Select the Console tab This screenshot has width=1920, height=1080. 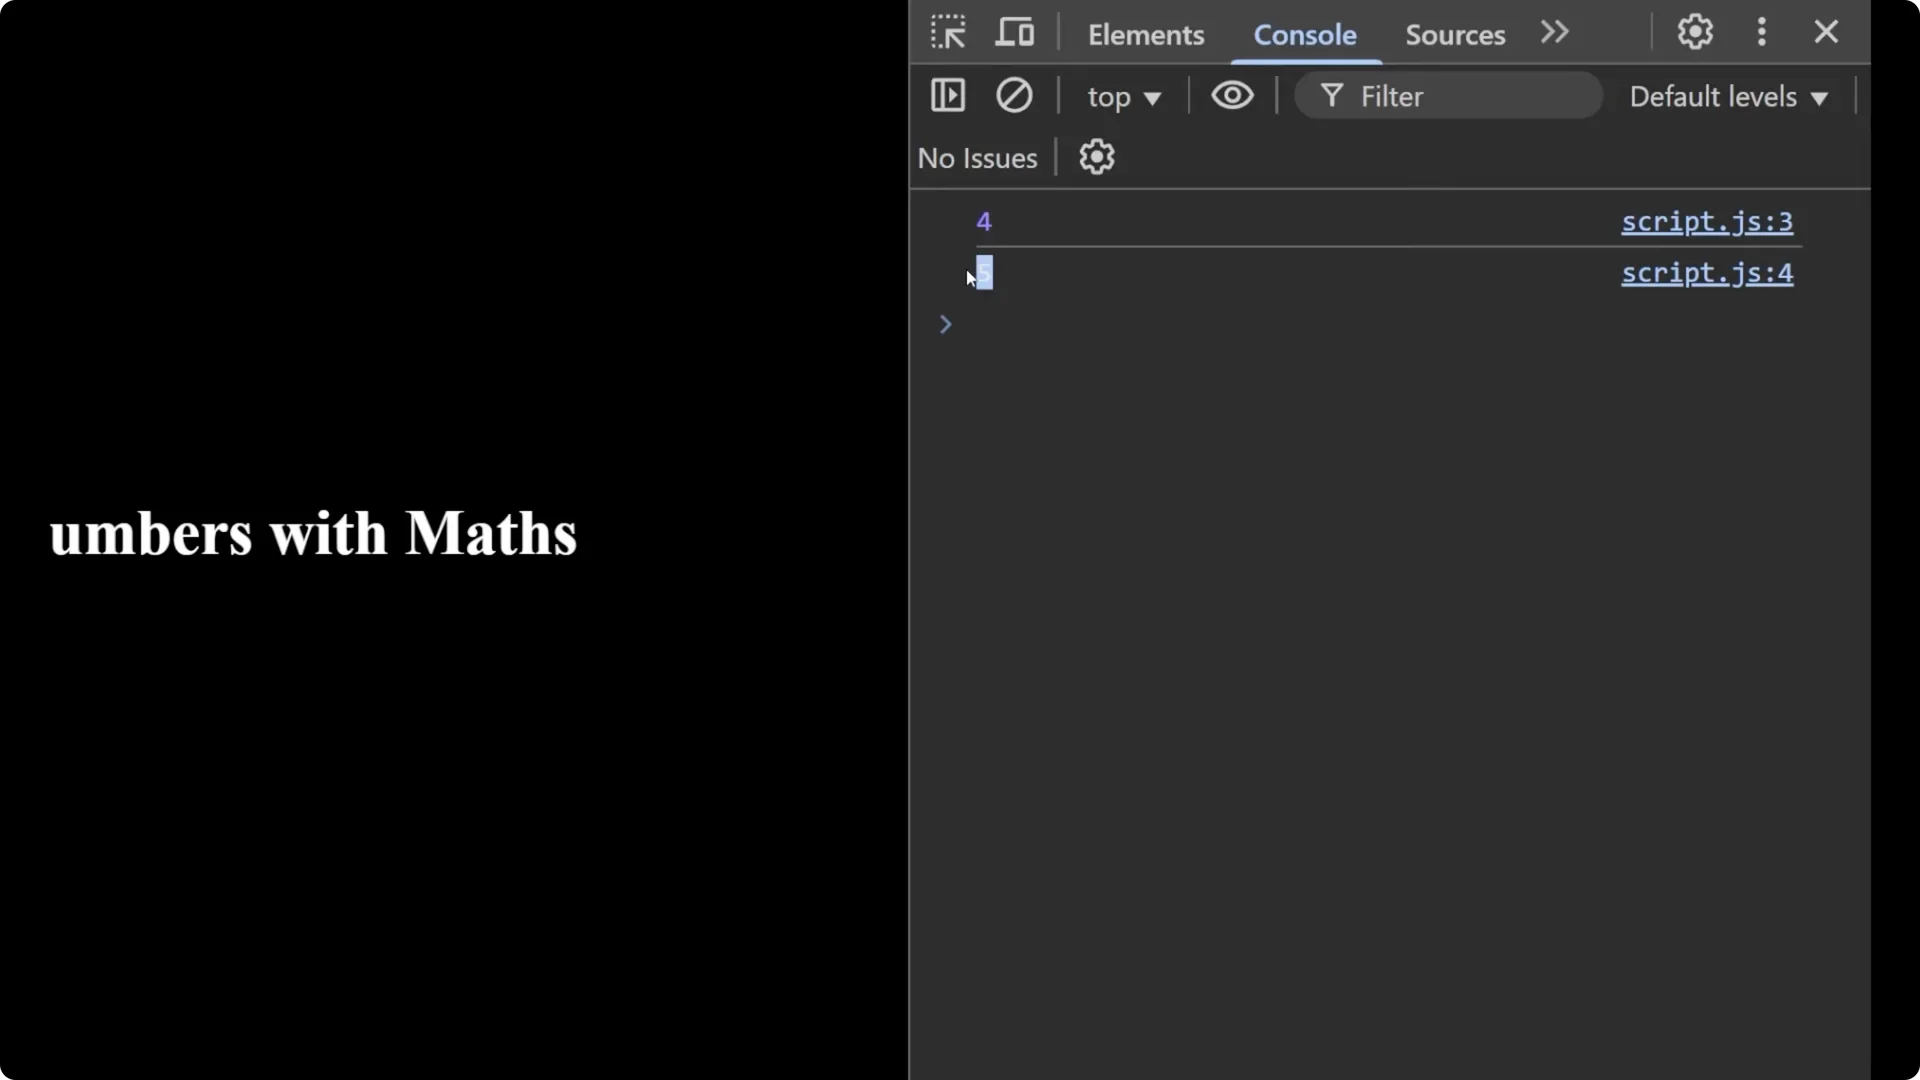point(1306,35)
